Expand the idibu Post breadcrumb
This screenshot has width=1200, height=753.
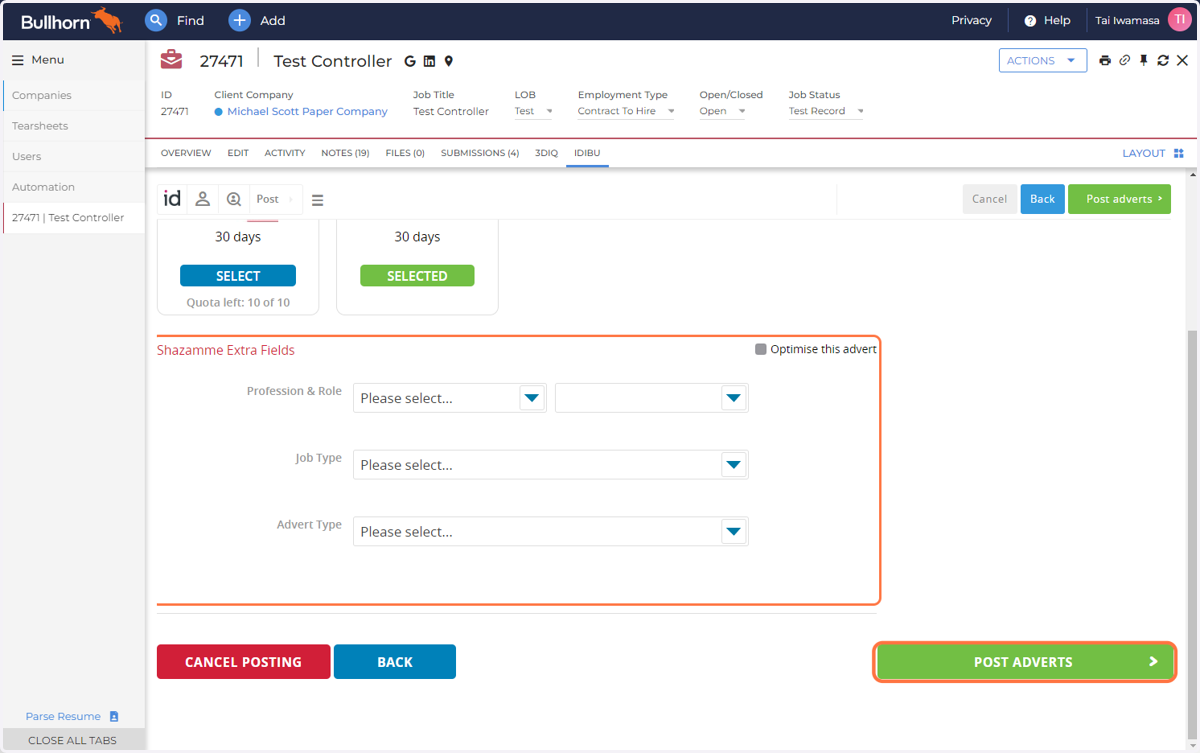[x=276, y=199]
